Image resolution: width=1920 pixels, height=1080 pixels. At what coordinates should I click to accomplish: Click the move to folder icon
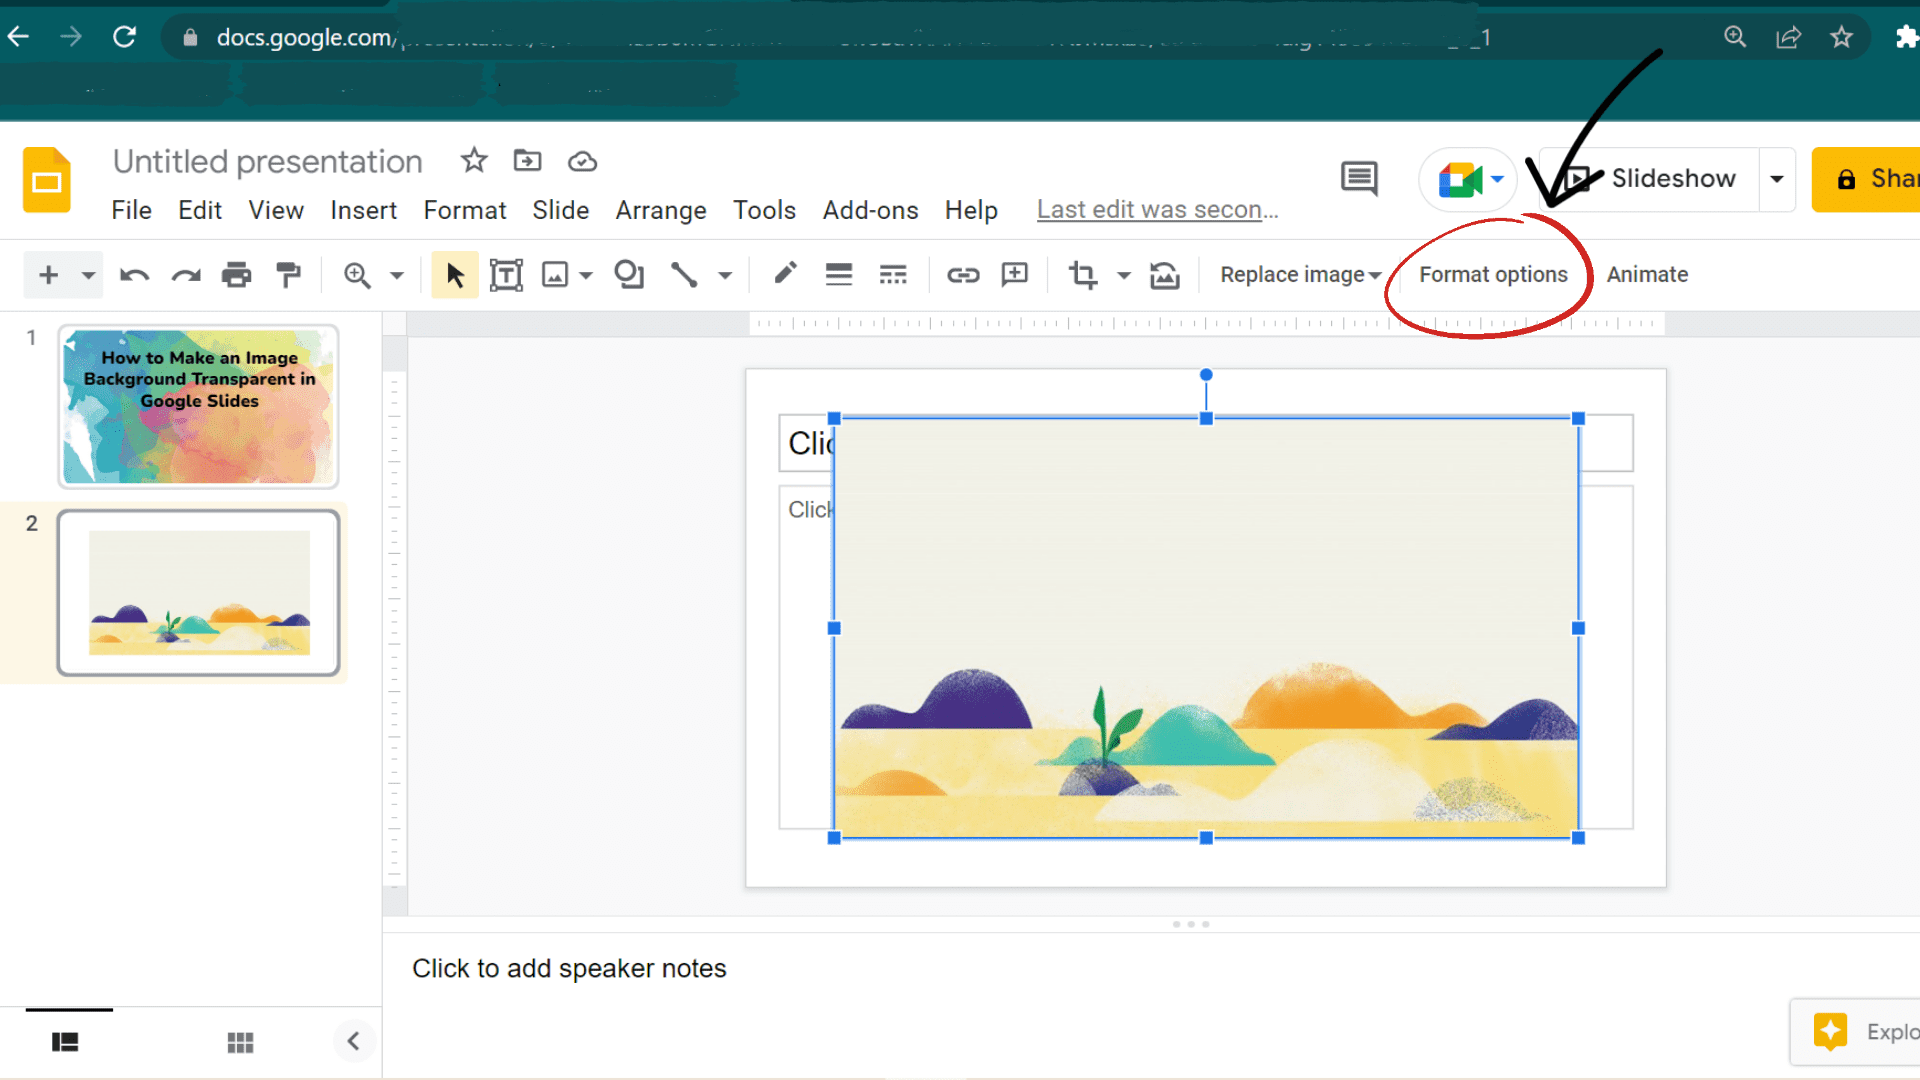[x=527, y=160]
